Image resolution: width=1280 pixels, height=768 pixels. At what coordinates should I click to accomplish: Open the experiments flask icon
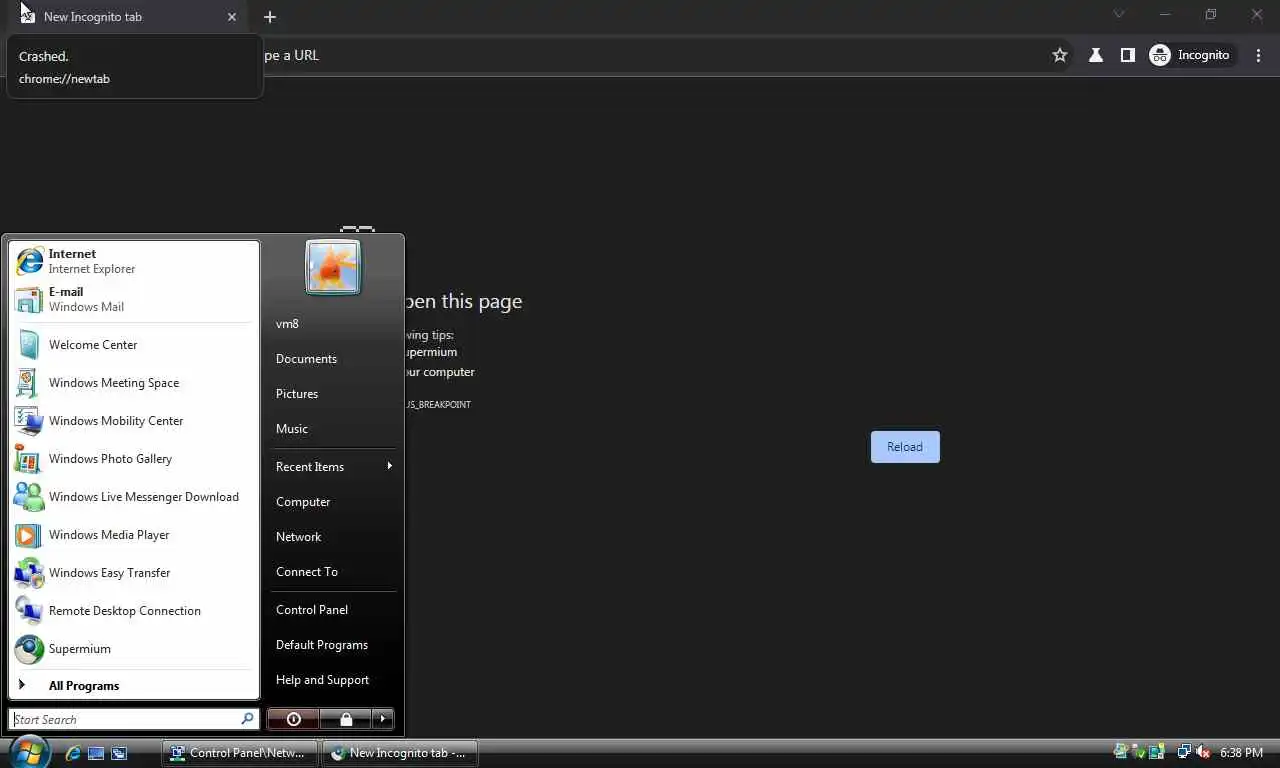1096,55
